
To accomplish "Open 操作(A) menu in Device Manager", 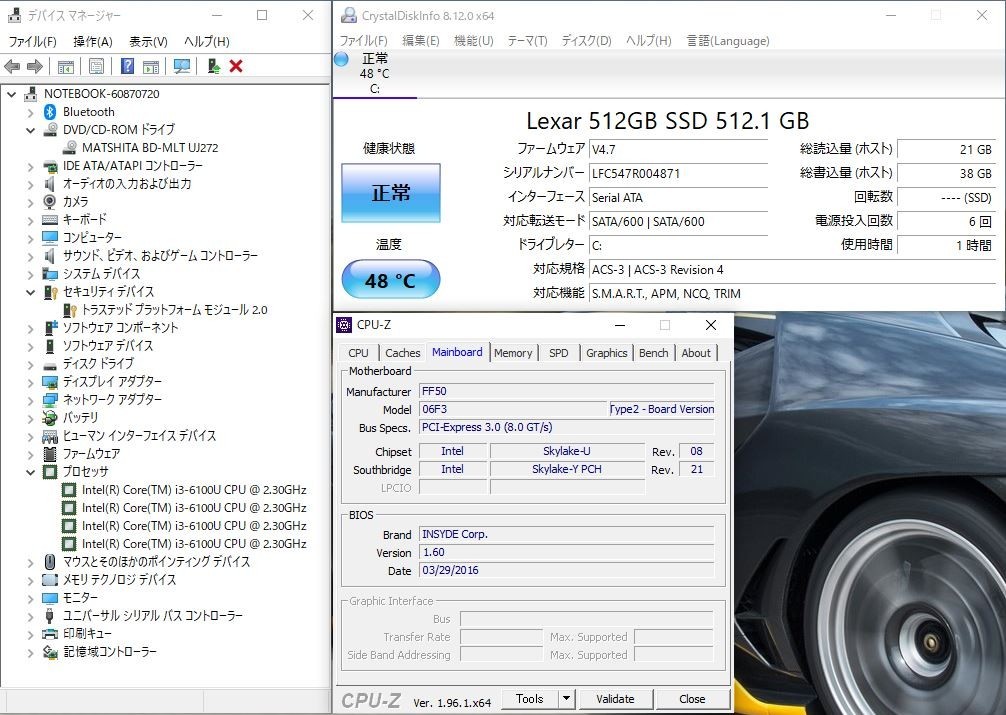I will coord(93,42).
